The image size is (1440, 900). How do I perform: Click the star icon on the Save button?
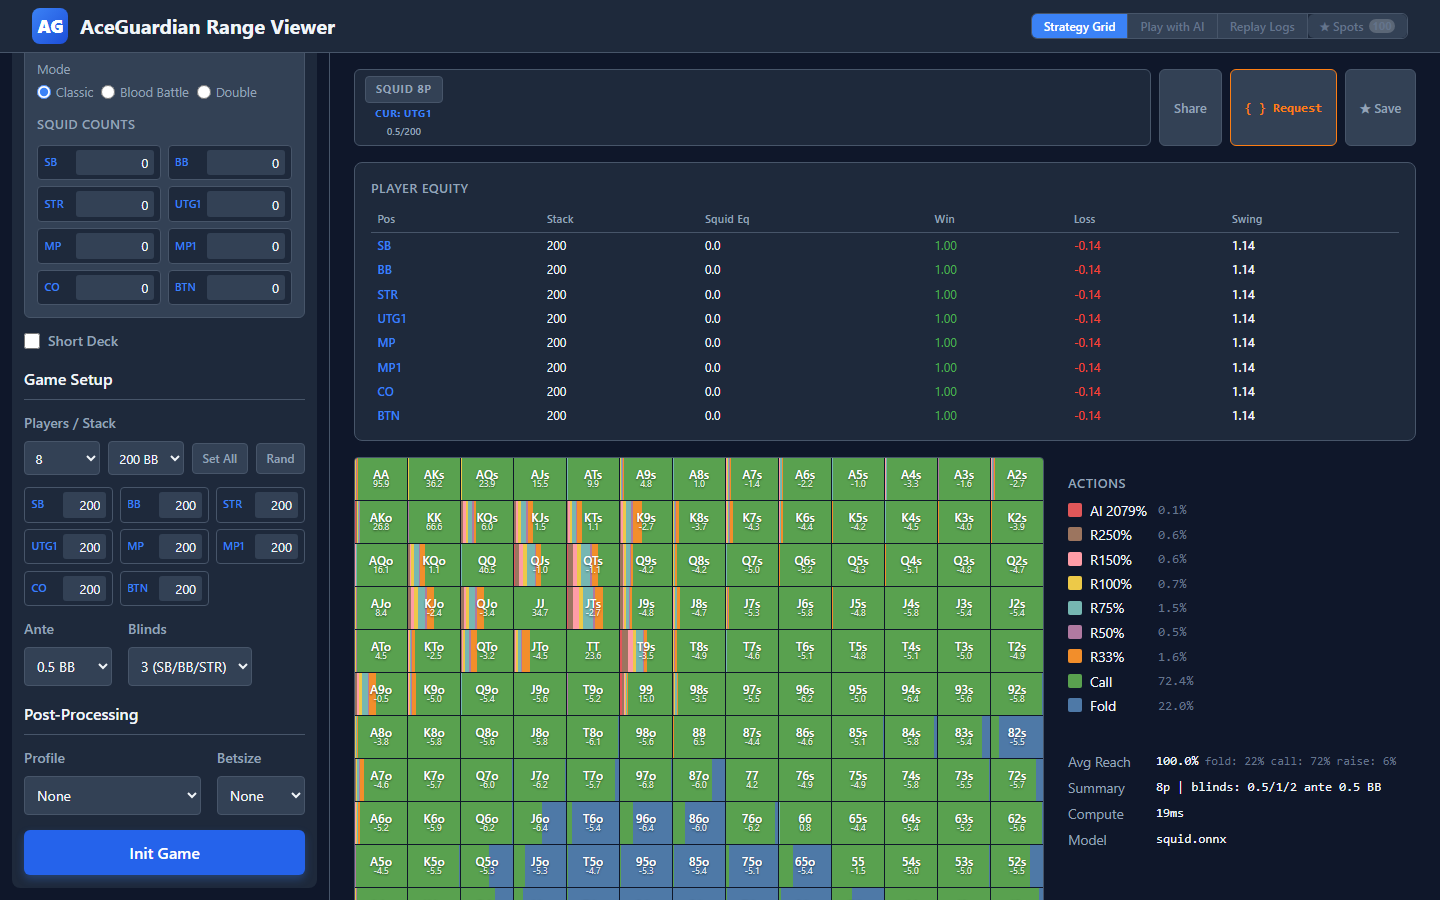coord(1367,107)
